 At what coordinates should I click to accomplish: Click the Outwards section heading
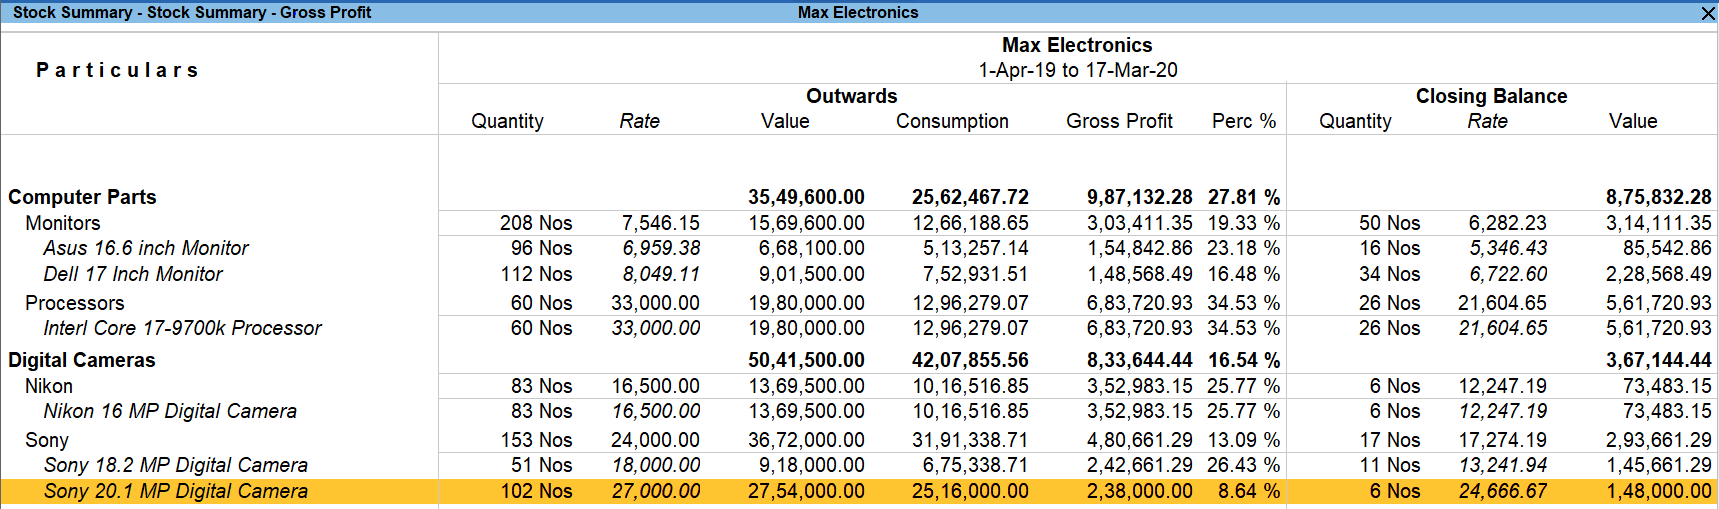coord(852,96)
